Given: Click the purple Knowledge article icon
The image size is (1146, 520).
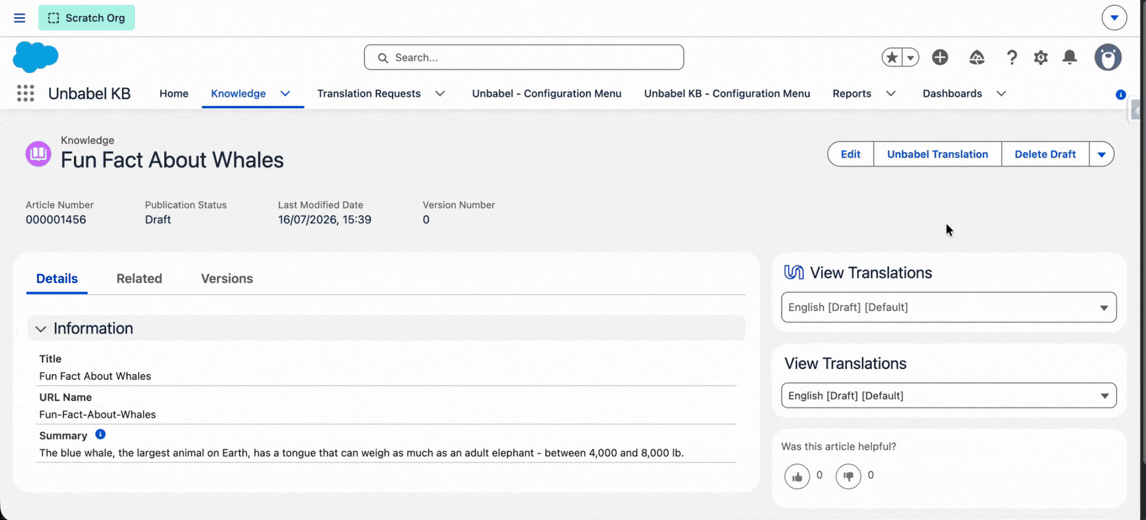Looking at the screenshot, I should [x=37, y=154].
